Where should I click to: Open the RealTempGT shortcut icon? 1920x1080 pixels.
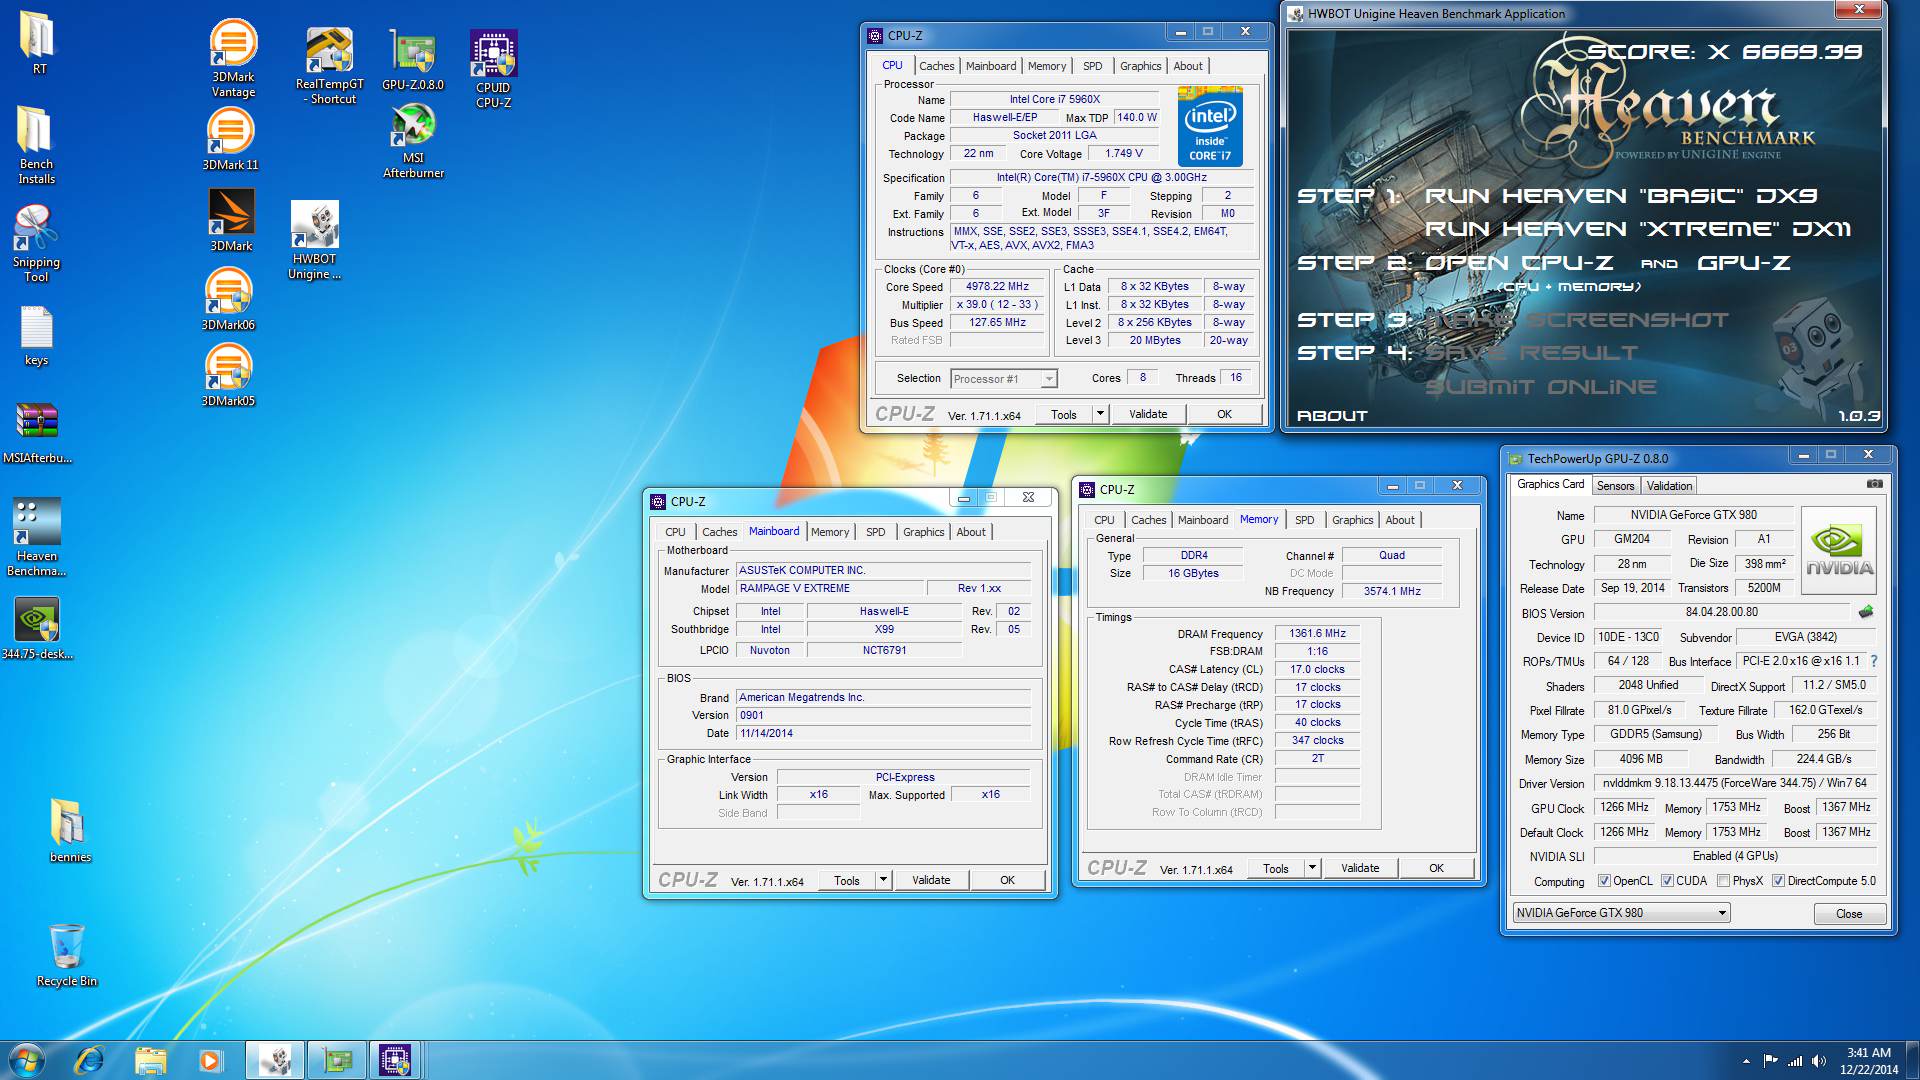pos(329,66)
